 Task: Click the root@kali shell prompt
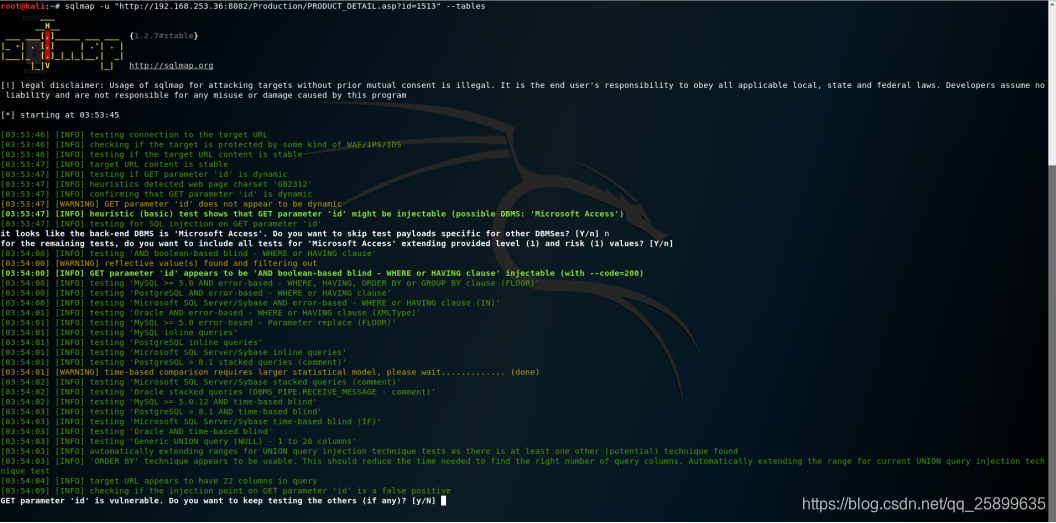(31, 6)
